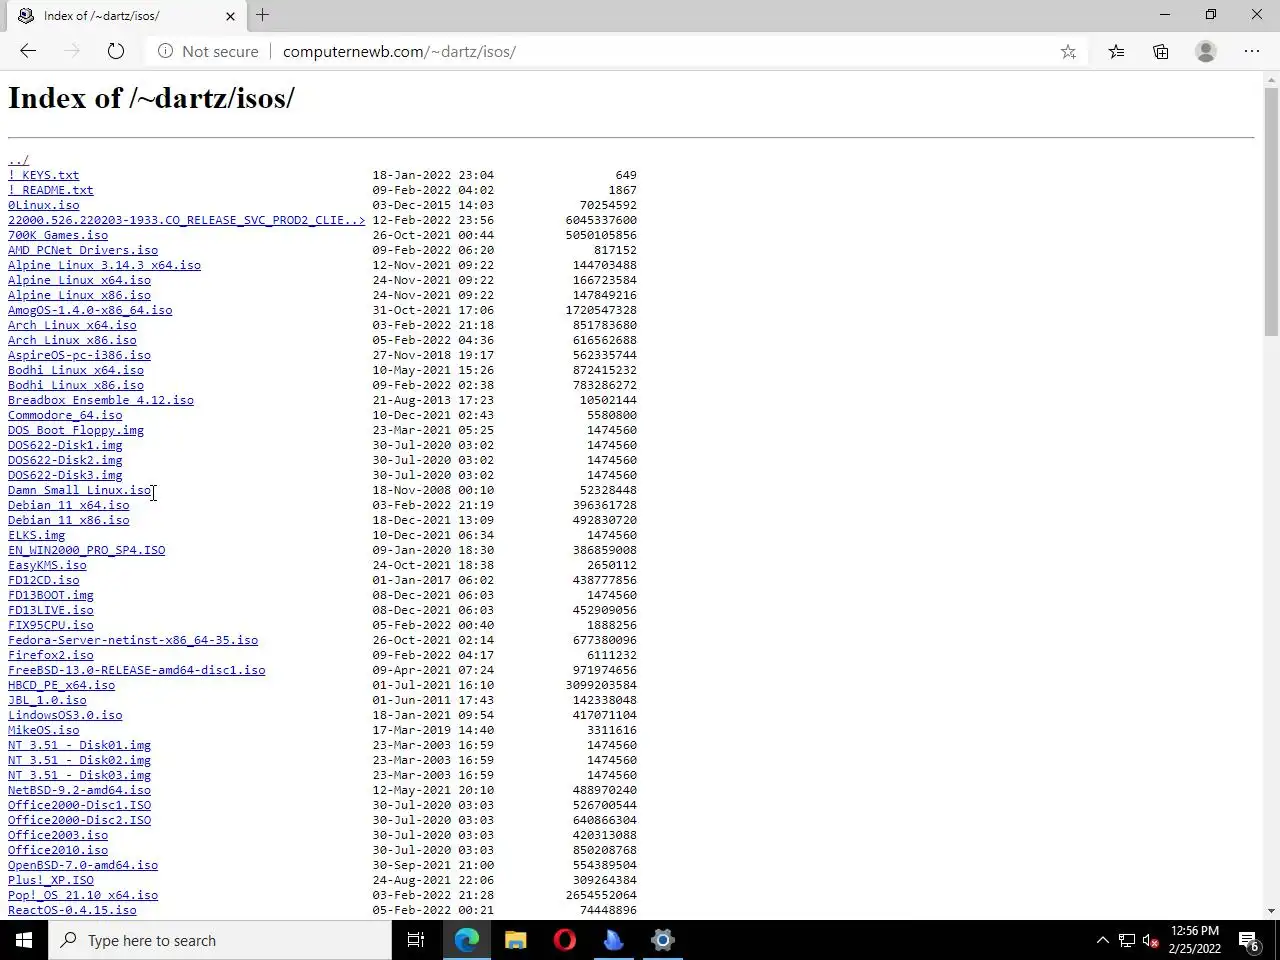
Task: Open the blue taskbar app next to Opera
Action: coord(614,940)
